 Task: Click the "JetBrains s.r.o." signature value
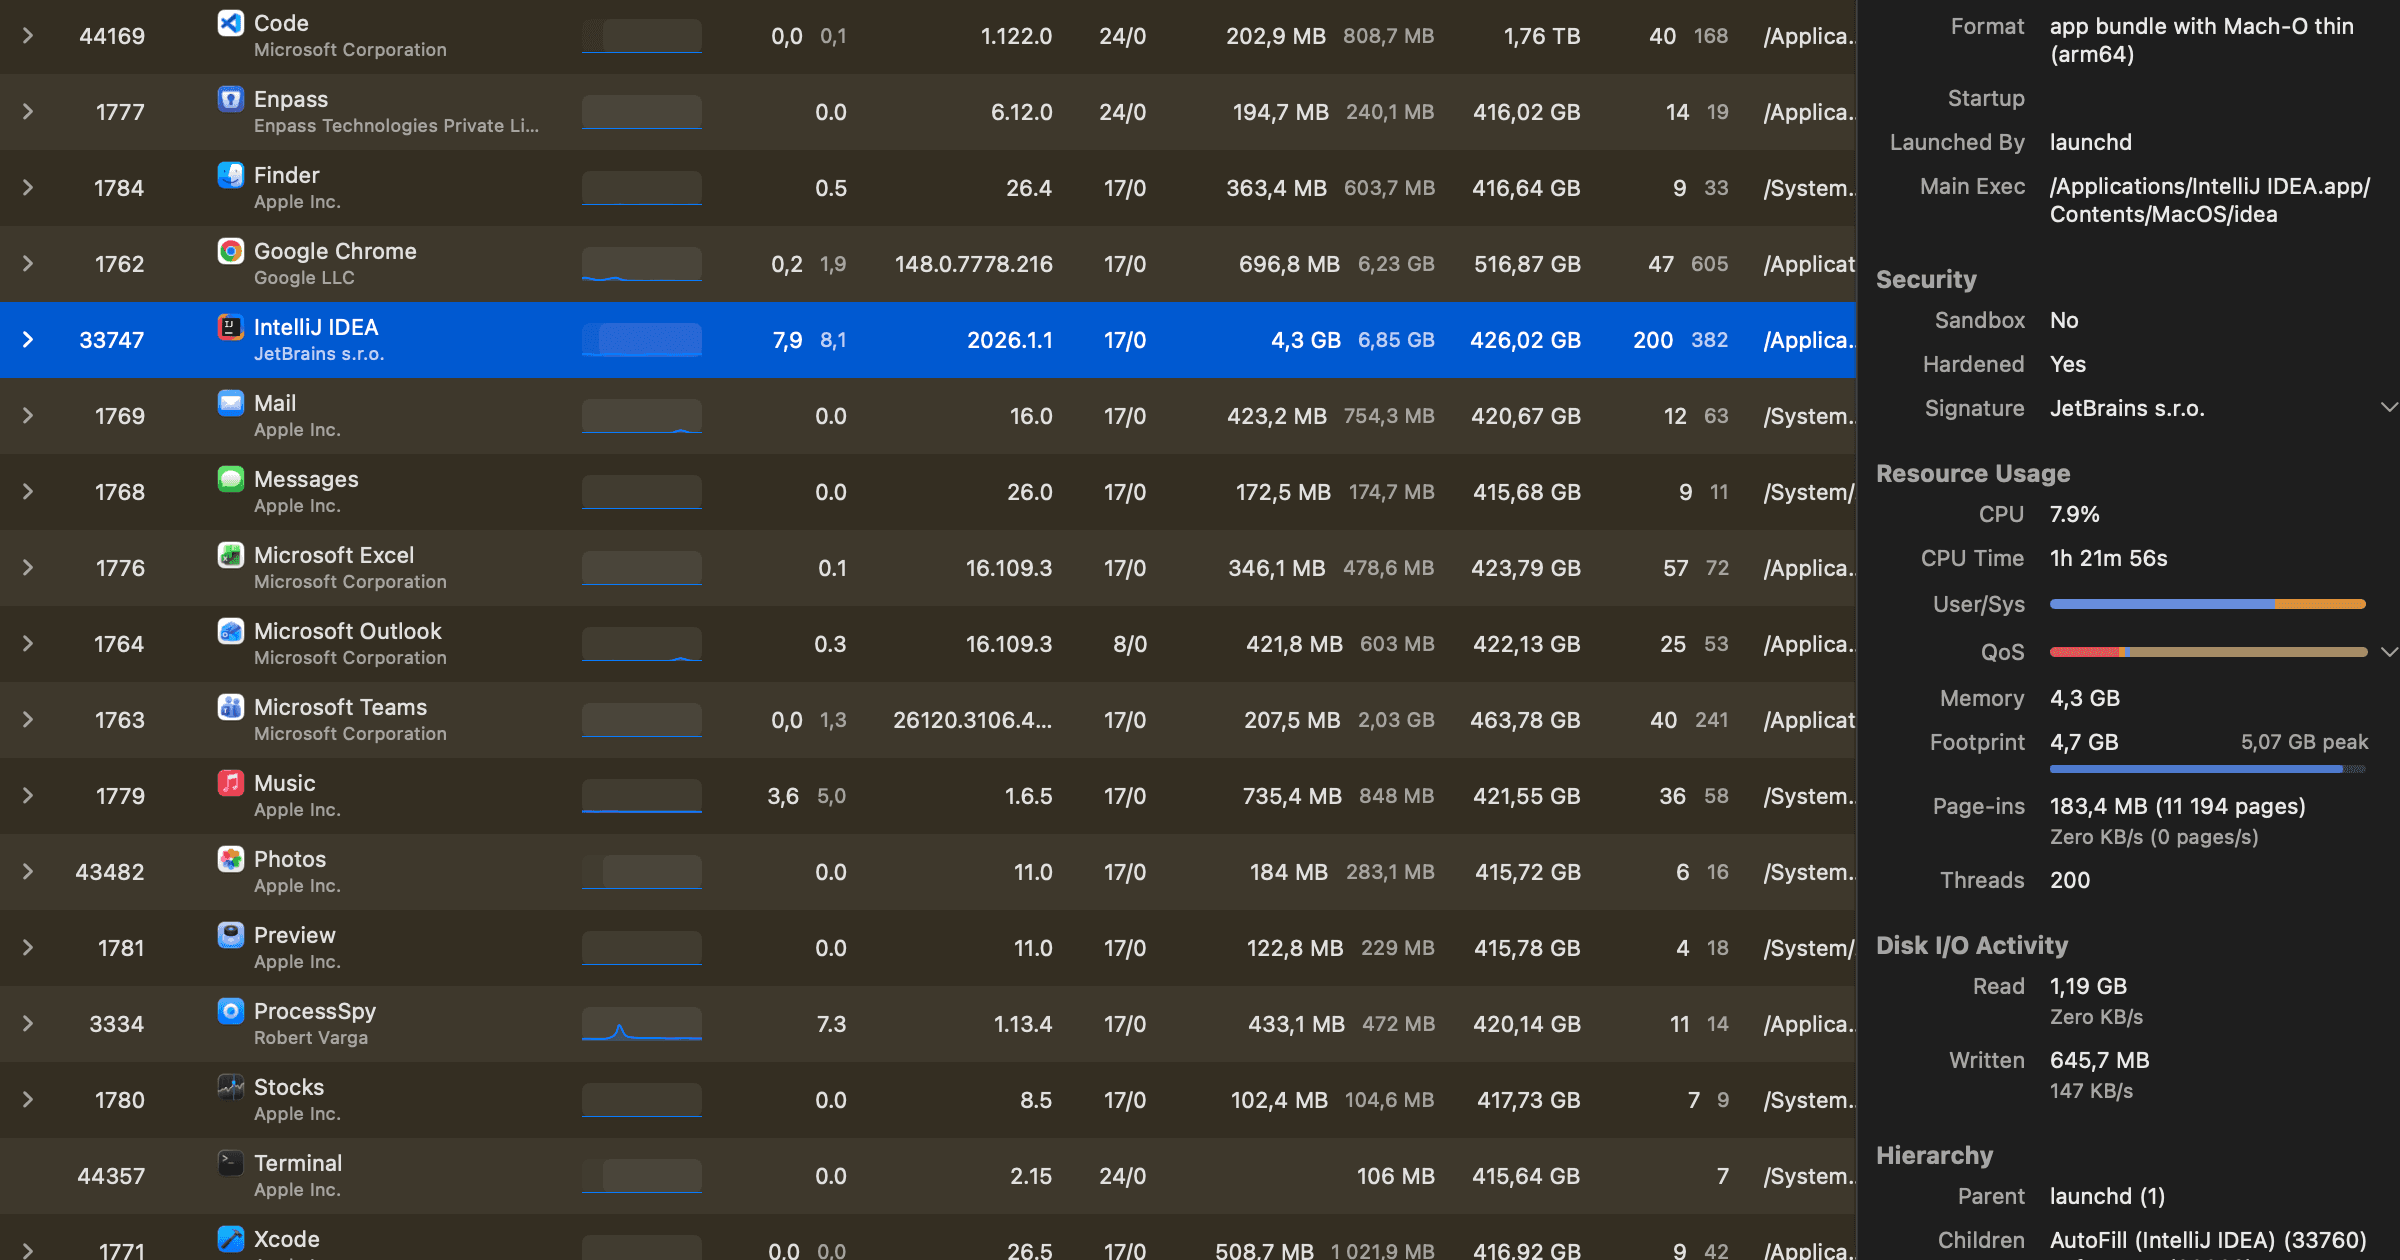tap(2127, 408)
